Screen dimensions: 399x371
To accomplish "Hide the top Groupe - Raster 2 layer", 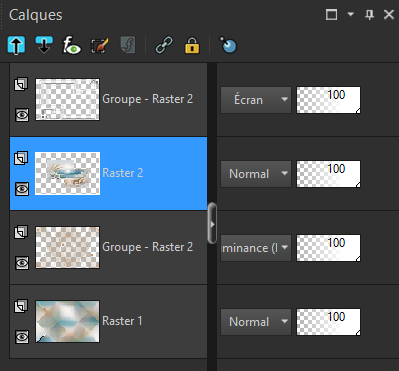I will [22, 115].
